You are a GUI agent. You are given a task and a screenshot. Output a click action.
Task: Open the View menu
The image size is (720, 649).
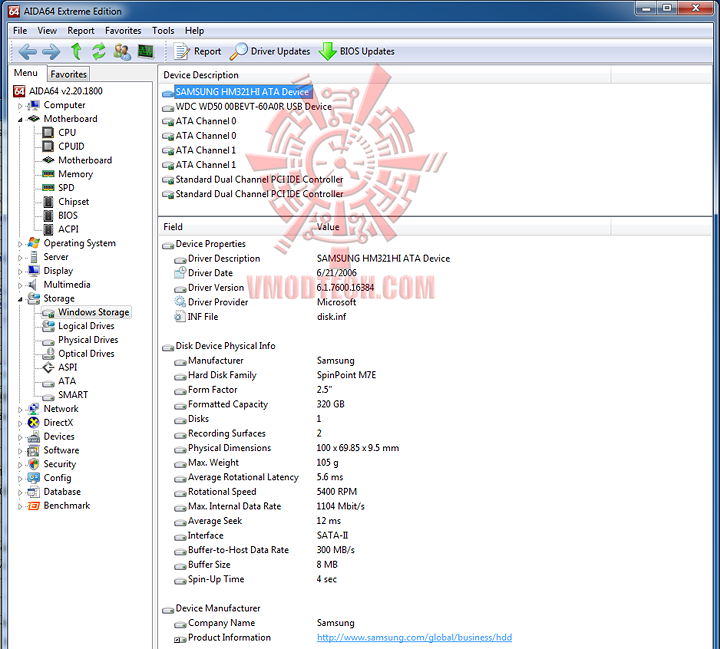pyautogui.click(x=47, y=31)
